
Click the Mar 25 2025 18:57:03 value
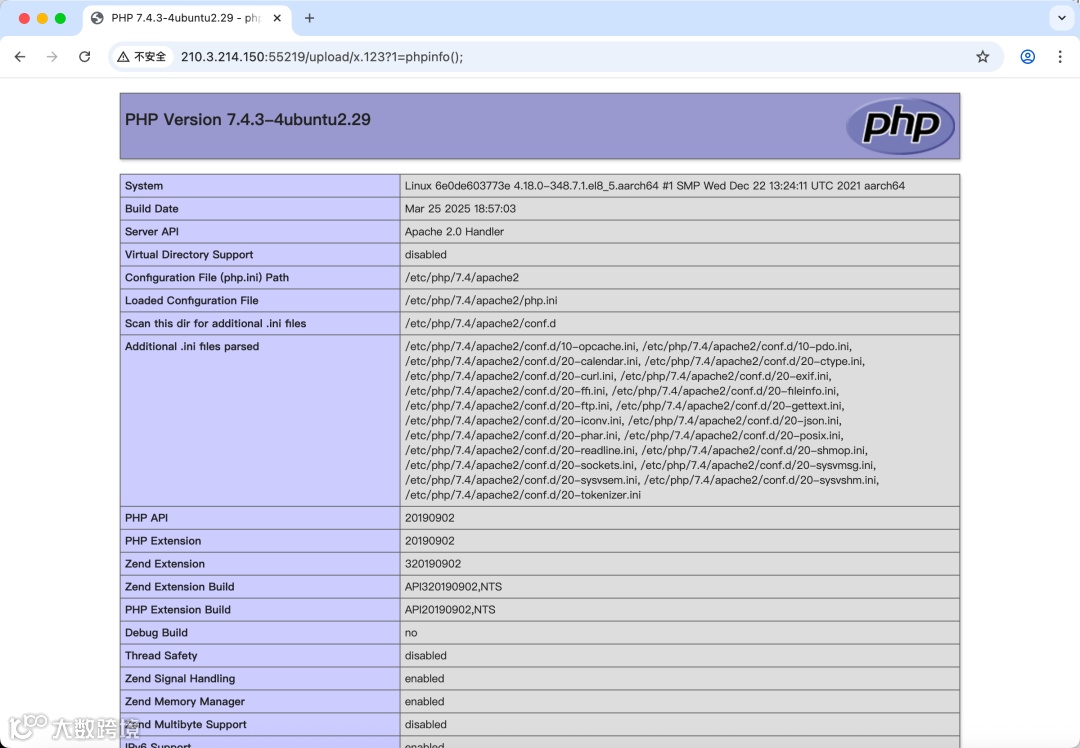[x=460, y=208]
